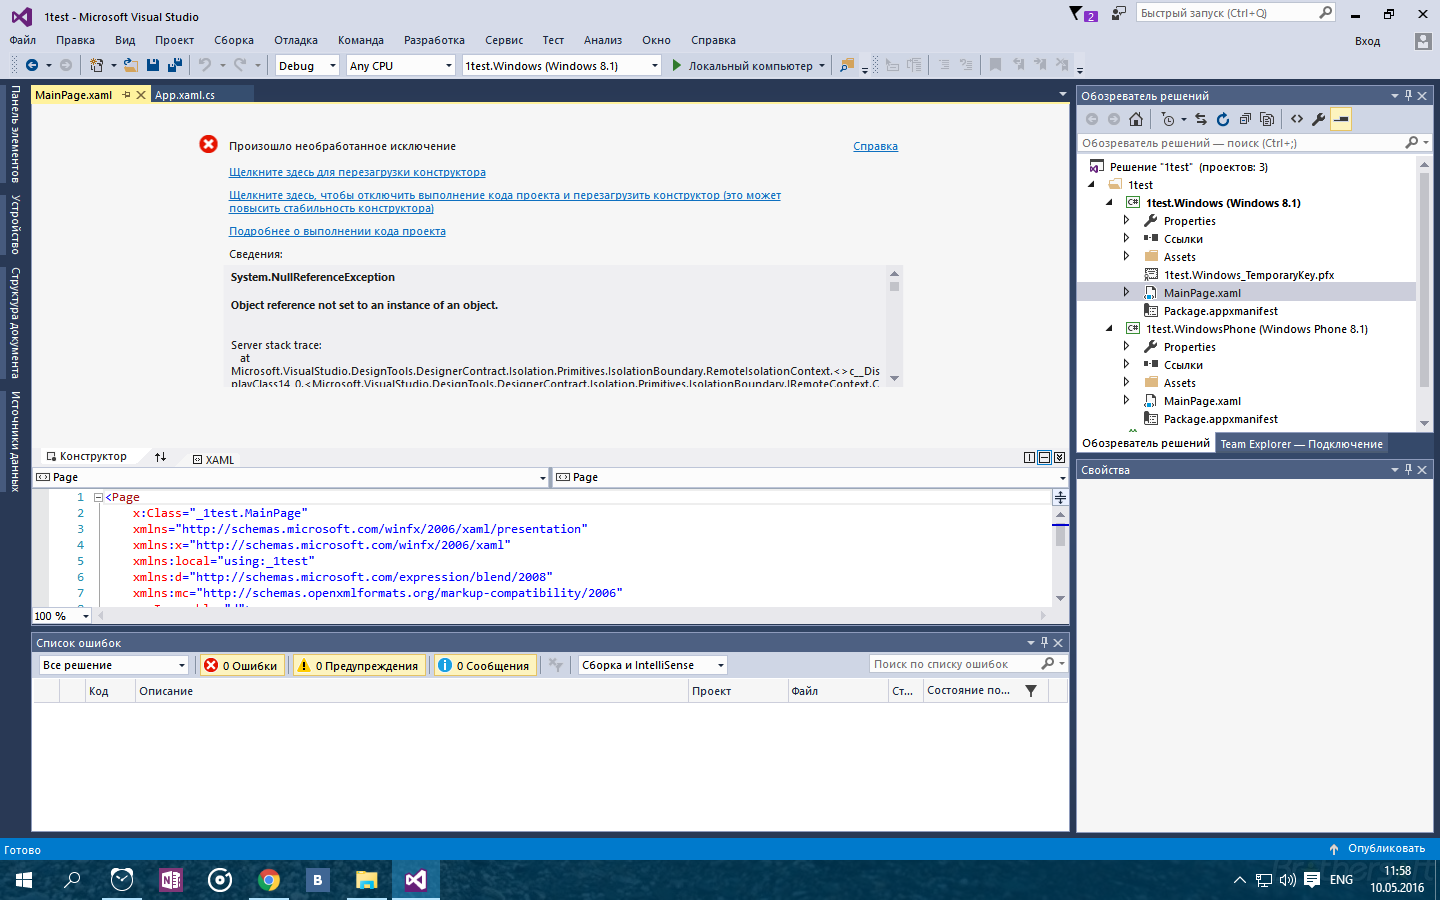Collapse the 1test.Windows (Windows 8.1) project node

[1109, 203]
